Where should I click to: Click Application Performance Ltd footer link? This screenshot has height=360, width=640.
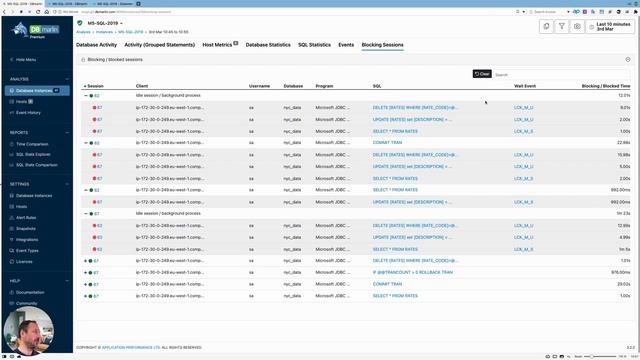tap(131, 347)
